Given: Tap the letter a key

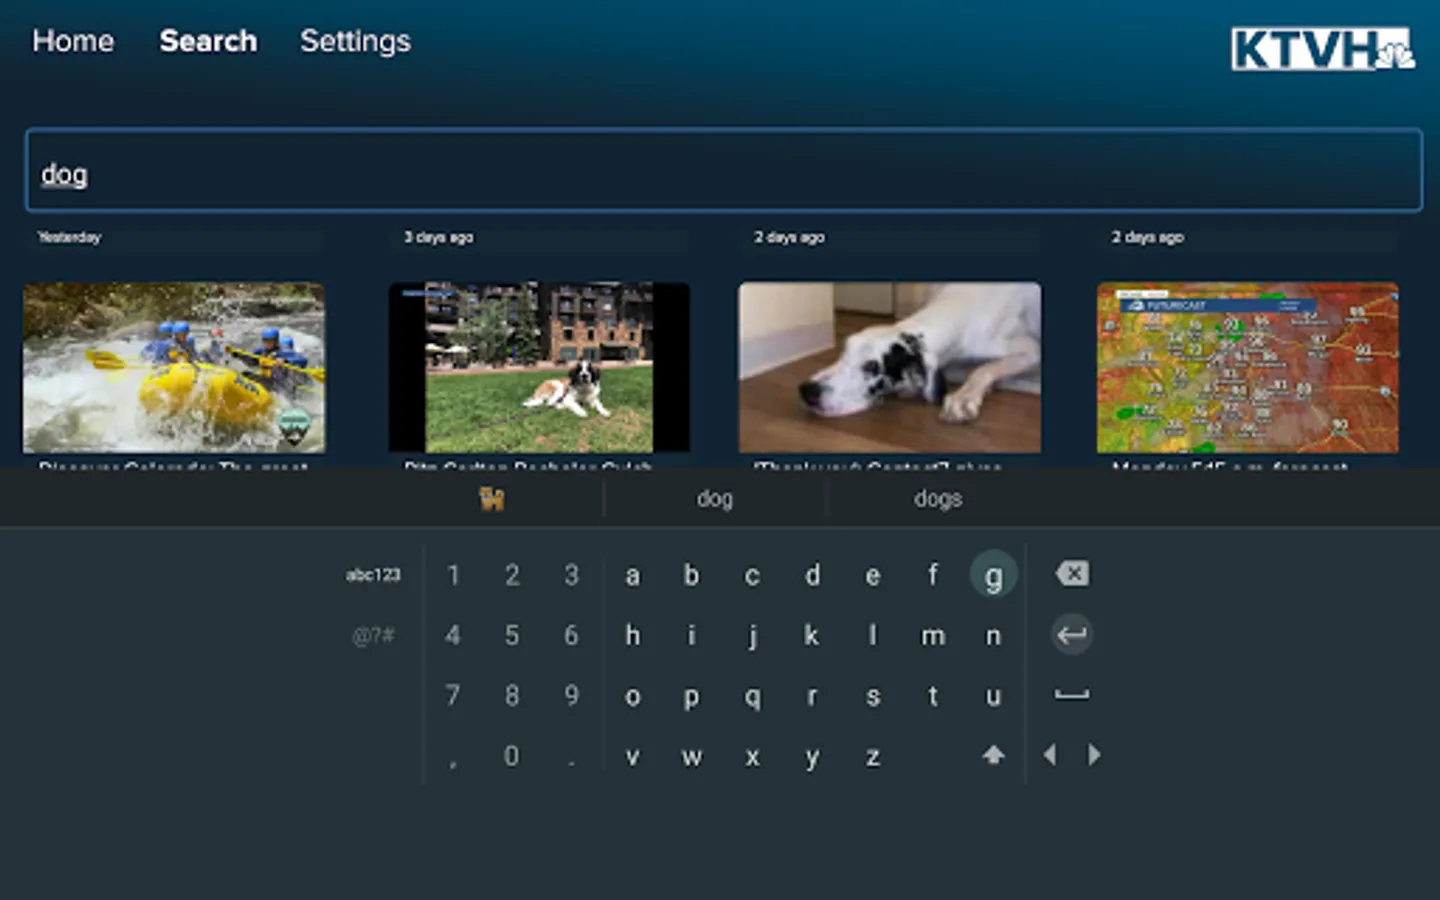Looking at the screenshot, I should pyautogui.click(x=632, y=575).
